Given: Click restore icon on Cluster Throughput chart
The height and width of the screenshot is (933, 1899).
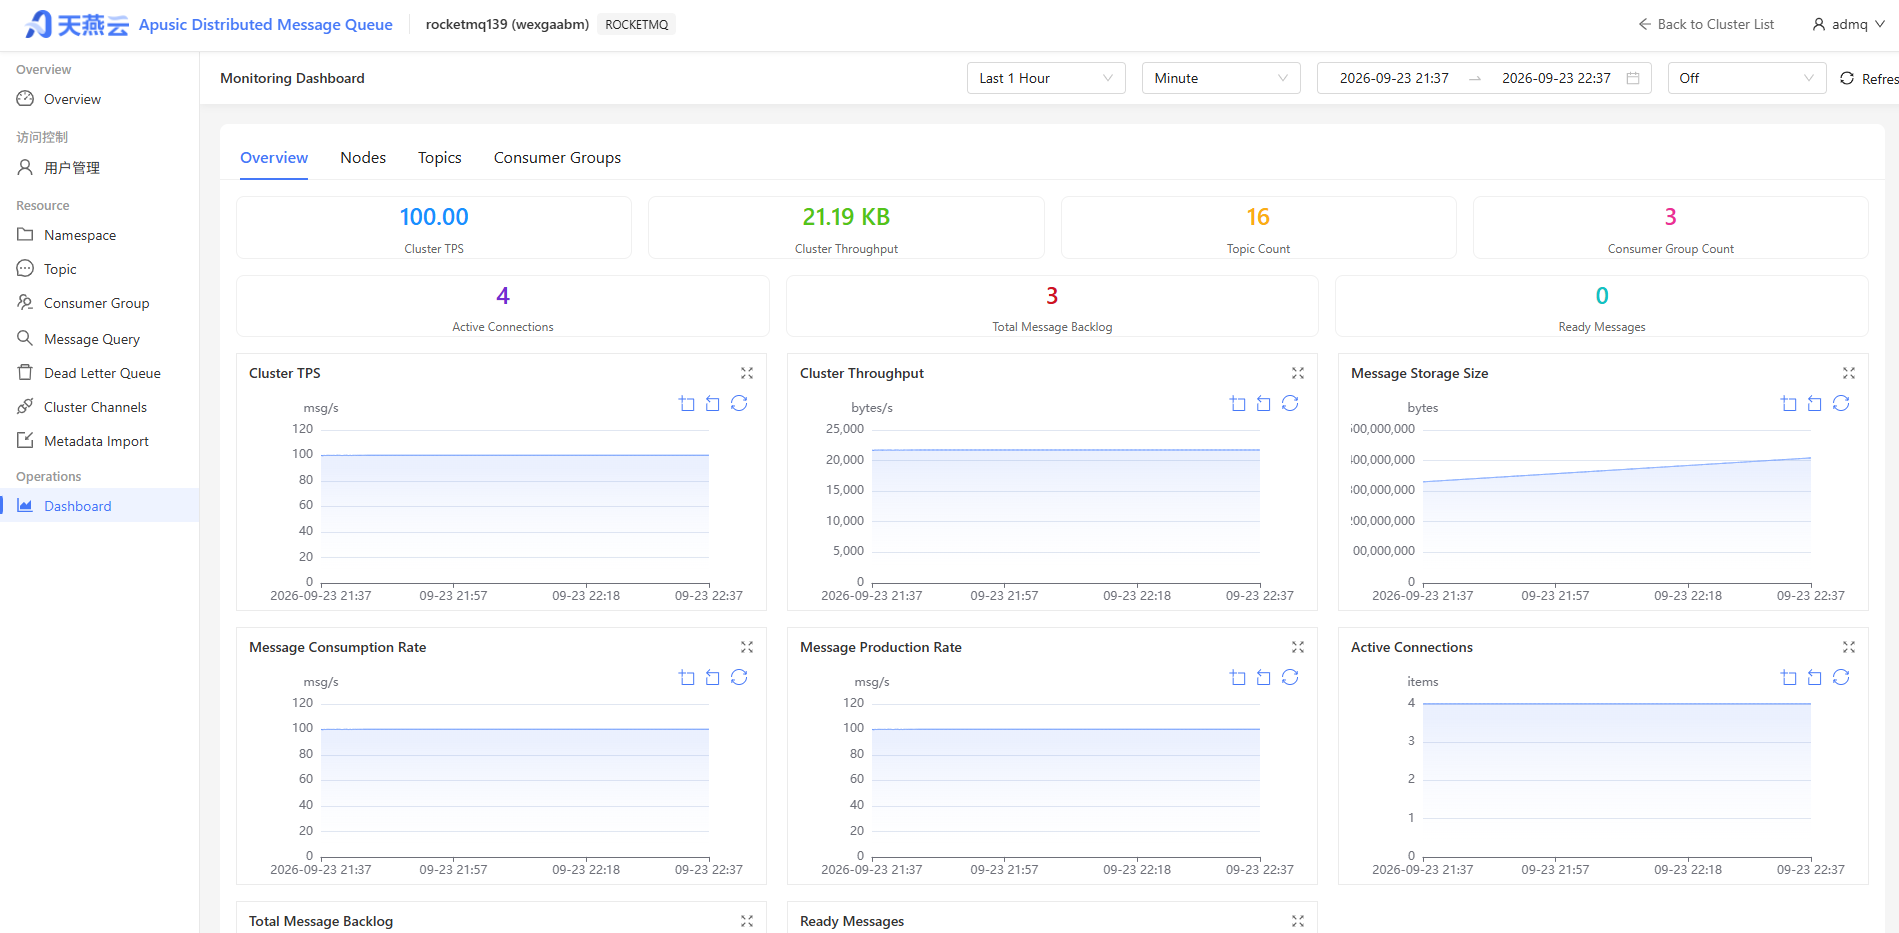Looking at the screenshot, I should pos(1290,403).
